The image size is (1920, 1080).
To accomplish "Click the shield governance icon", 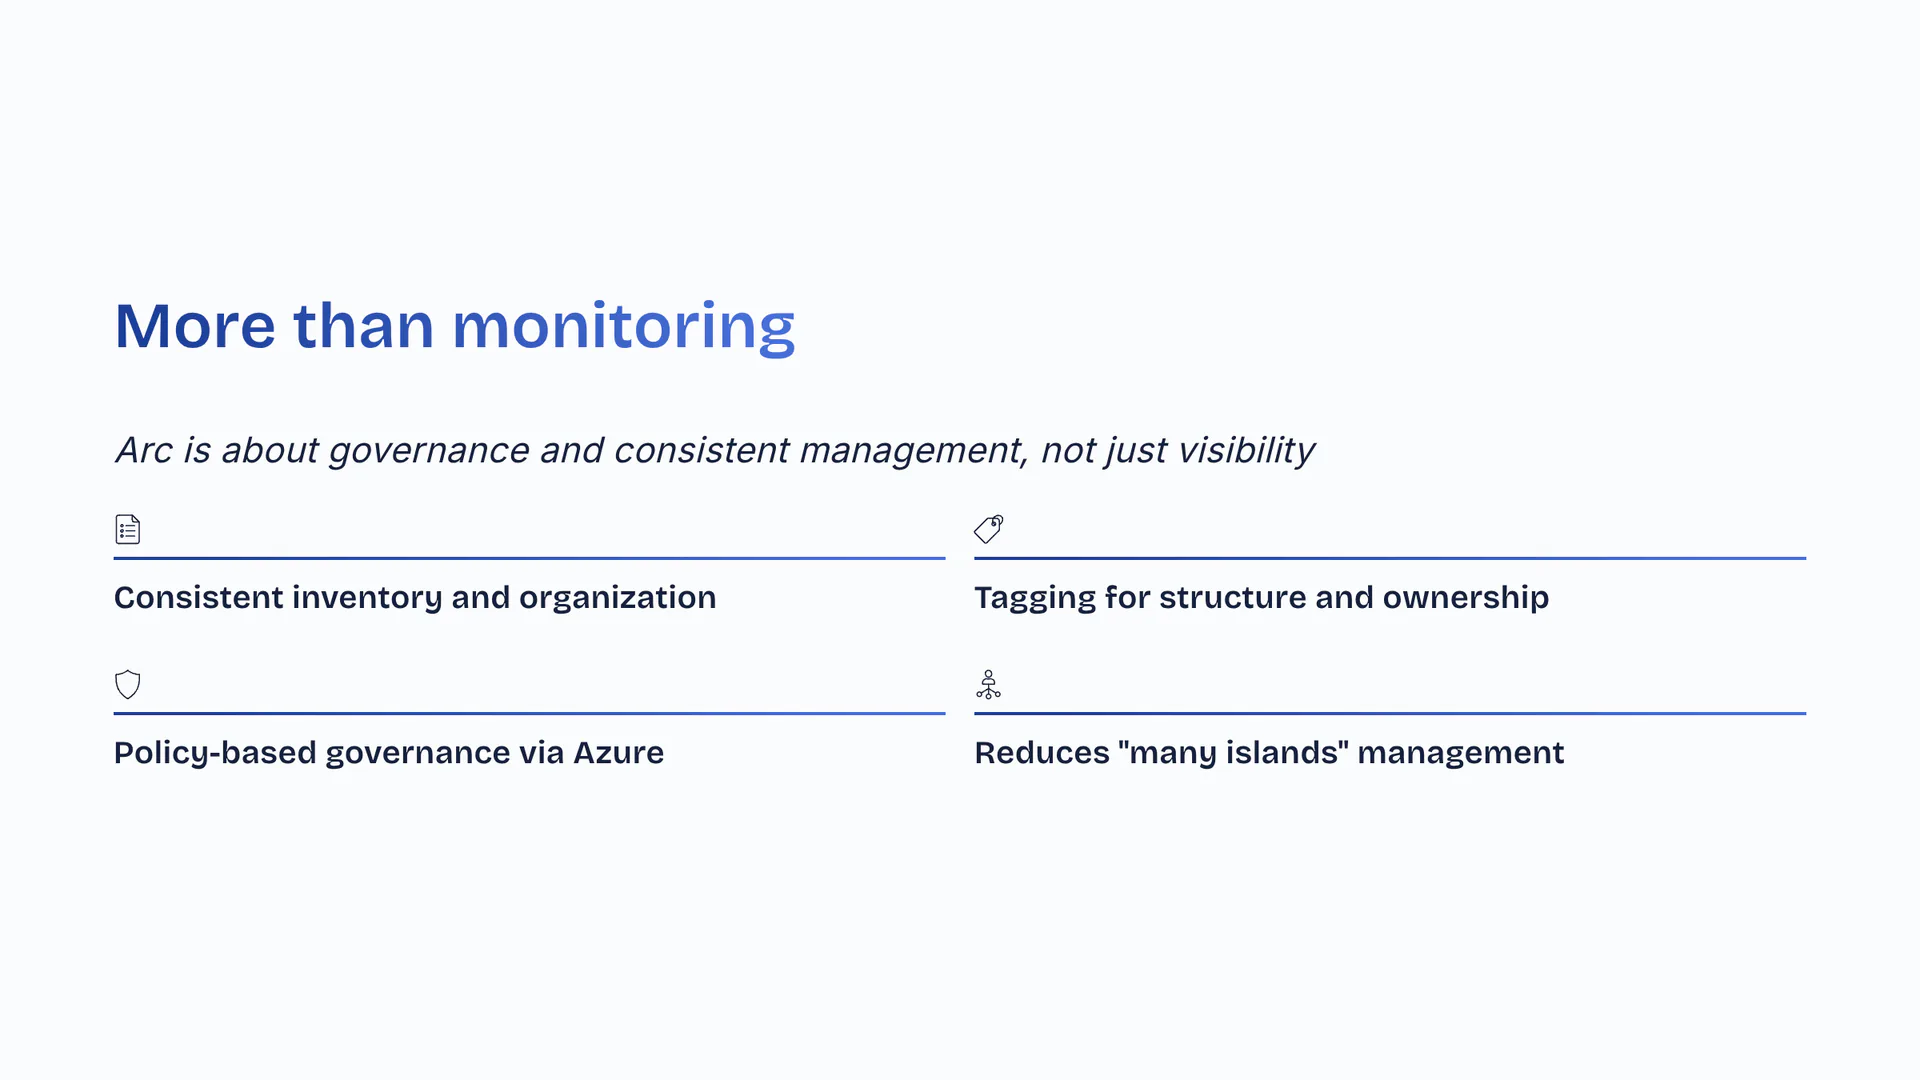I will coord(128,685).
